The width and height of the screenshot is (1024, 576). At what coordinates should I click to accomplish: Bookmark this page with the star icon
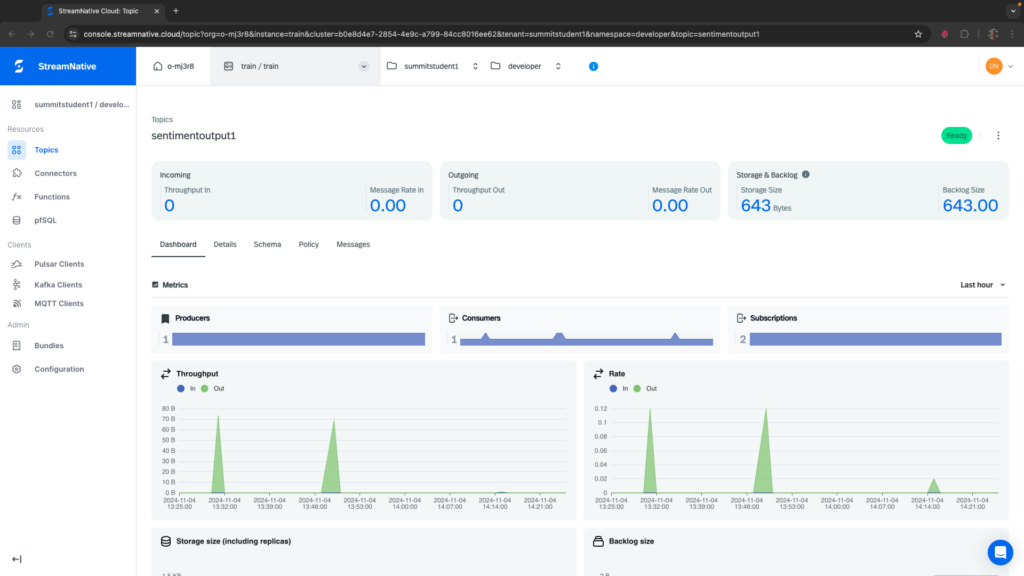coord(918,33)
